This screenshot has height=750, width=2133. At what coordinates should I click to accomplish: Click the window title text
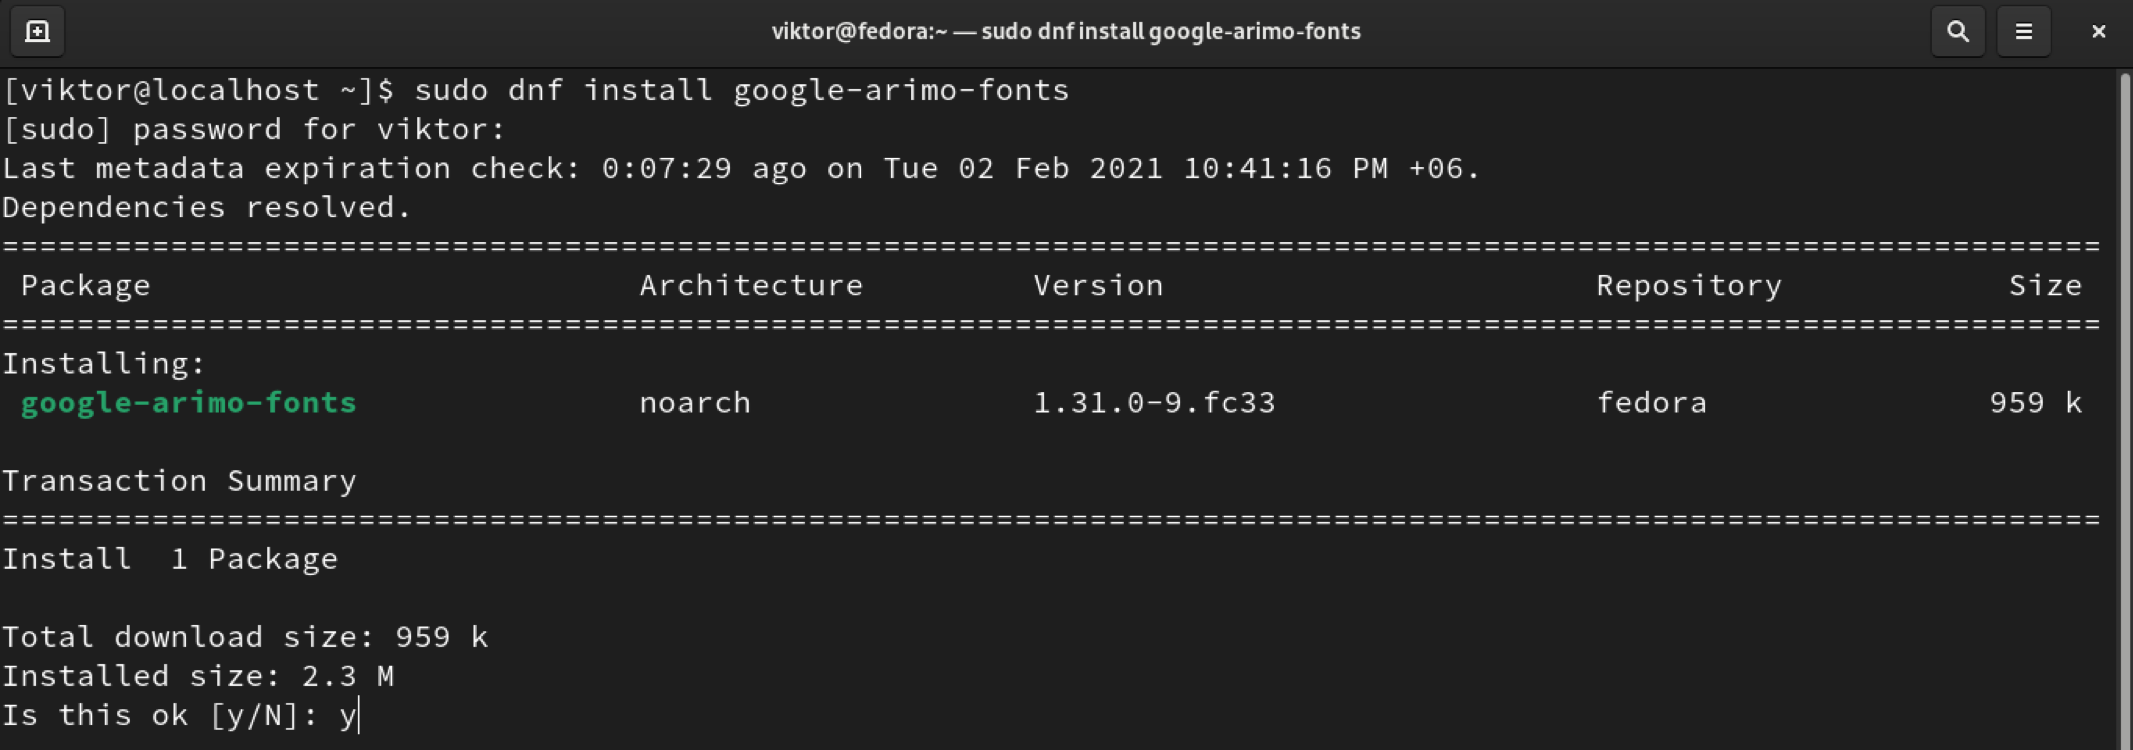click(1065, 32)
